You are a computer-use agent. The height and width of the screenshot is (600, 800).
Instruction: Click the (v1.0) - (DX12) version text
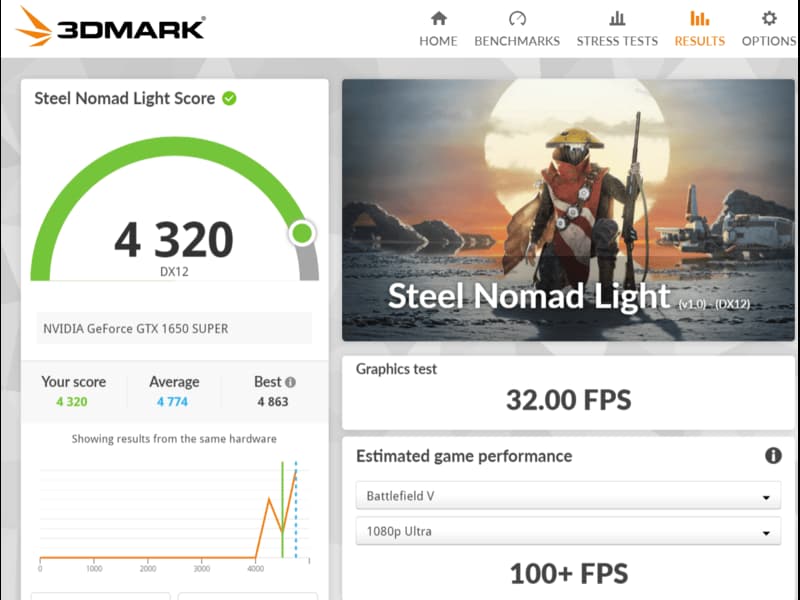pyautogui.click(x=714, y=304)
